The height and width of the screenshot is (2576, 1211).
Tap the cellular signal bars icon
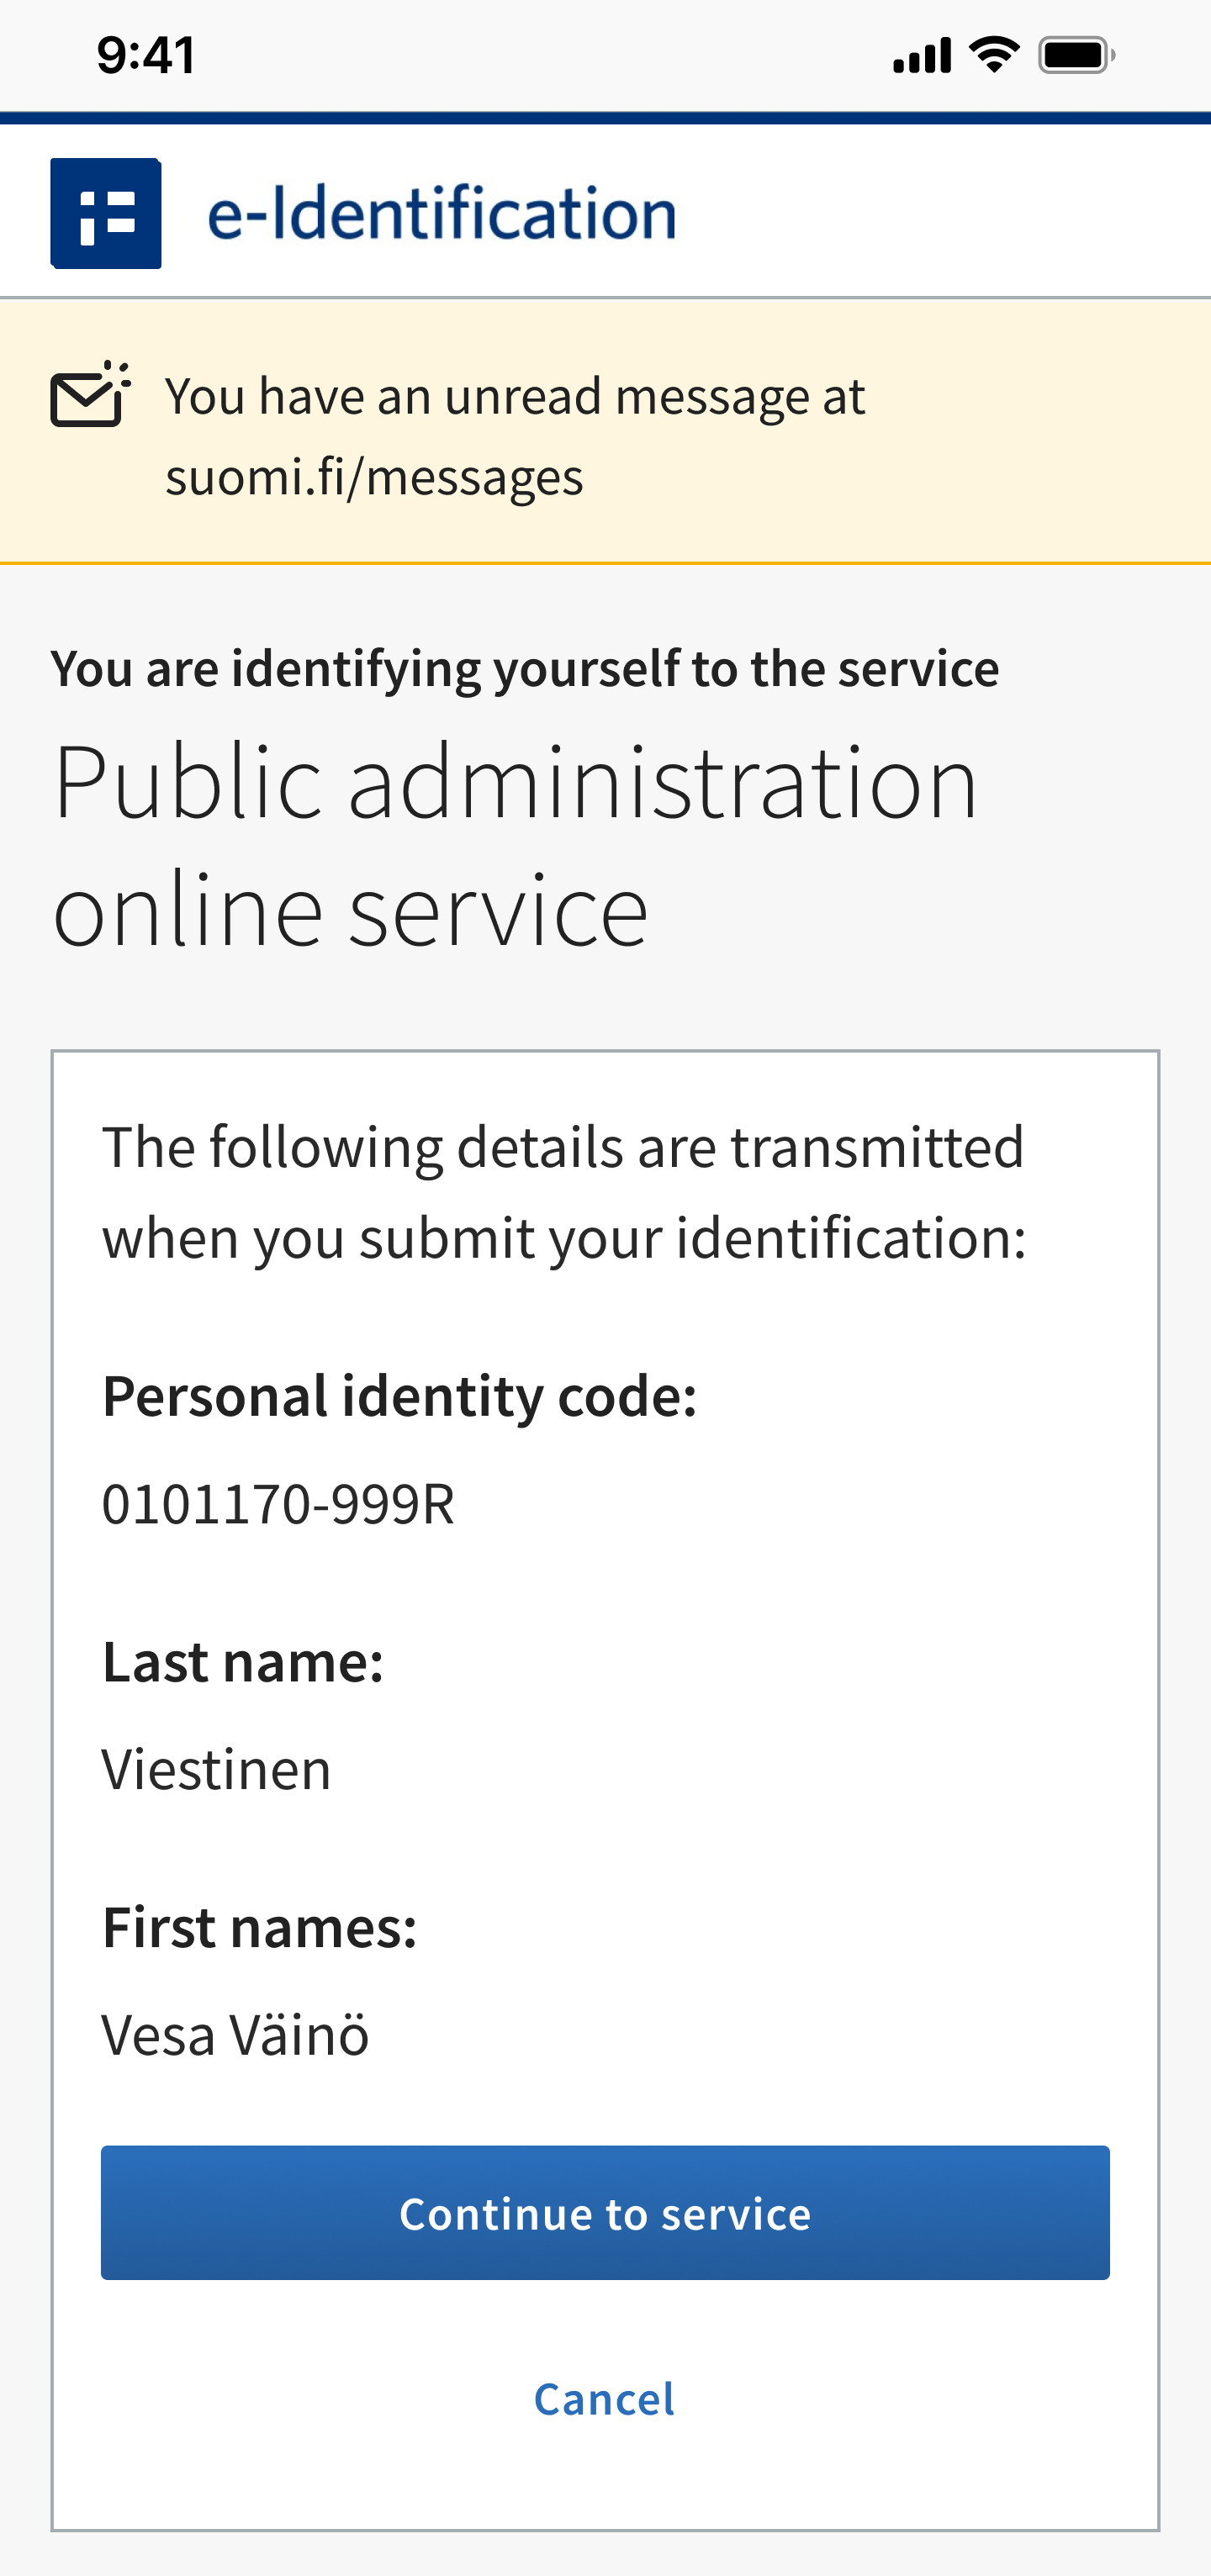coord(921,56)
